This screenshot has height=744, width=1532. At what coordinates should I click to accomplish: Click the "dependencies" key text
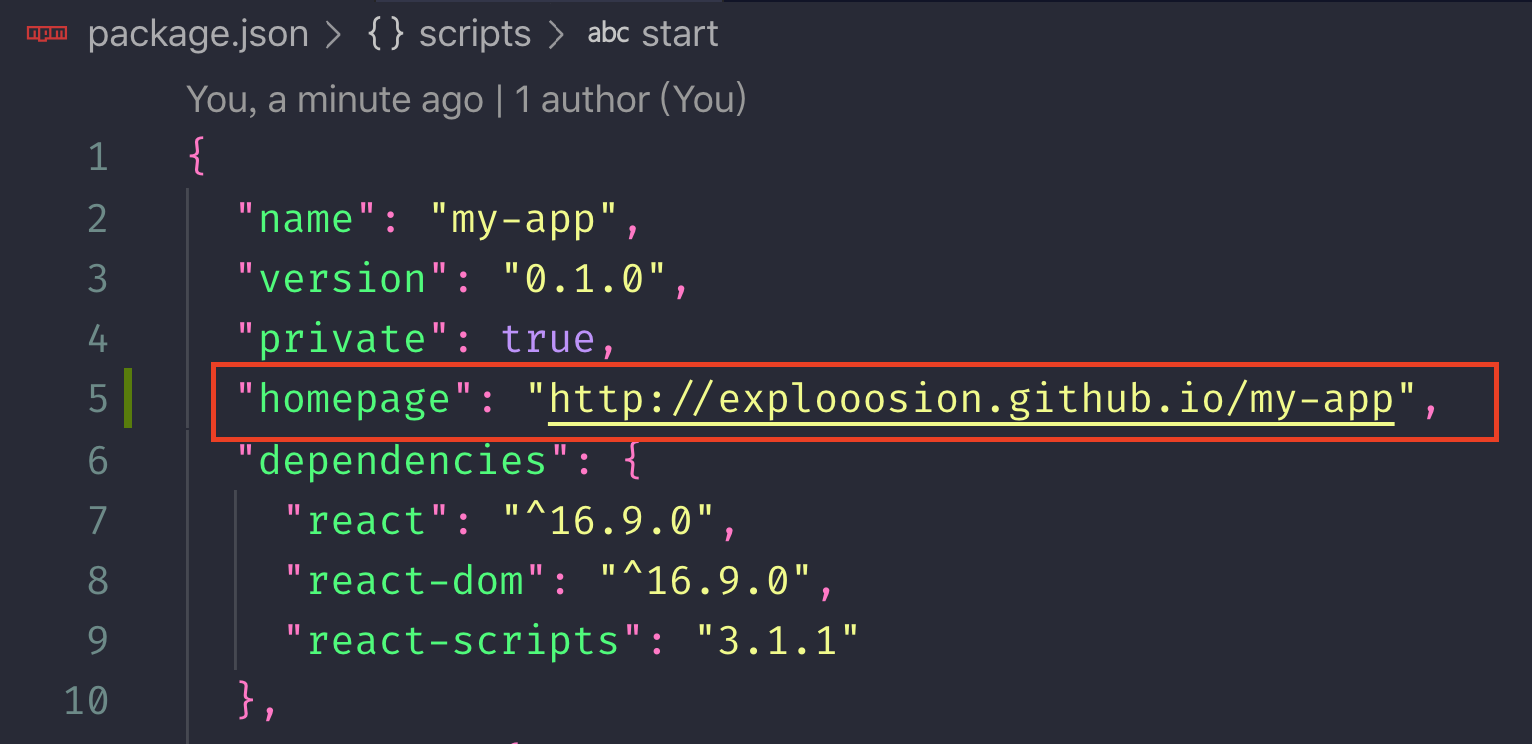(404, 460)
